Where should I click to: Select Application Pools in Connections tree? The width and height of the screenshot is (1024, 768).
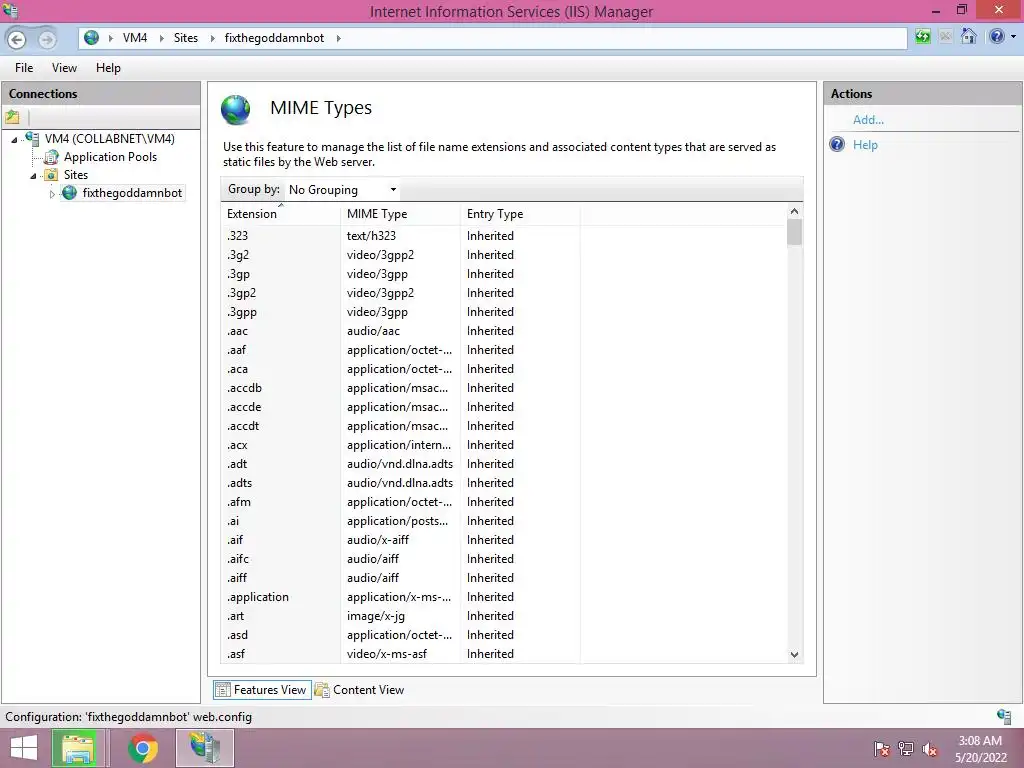[110, 157]
